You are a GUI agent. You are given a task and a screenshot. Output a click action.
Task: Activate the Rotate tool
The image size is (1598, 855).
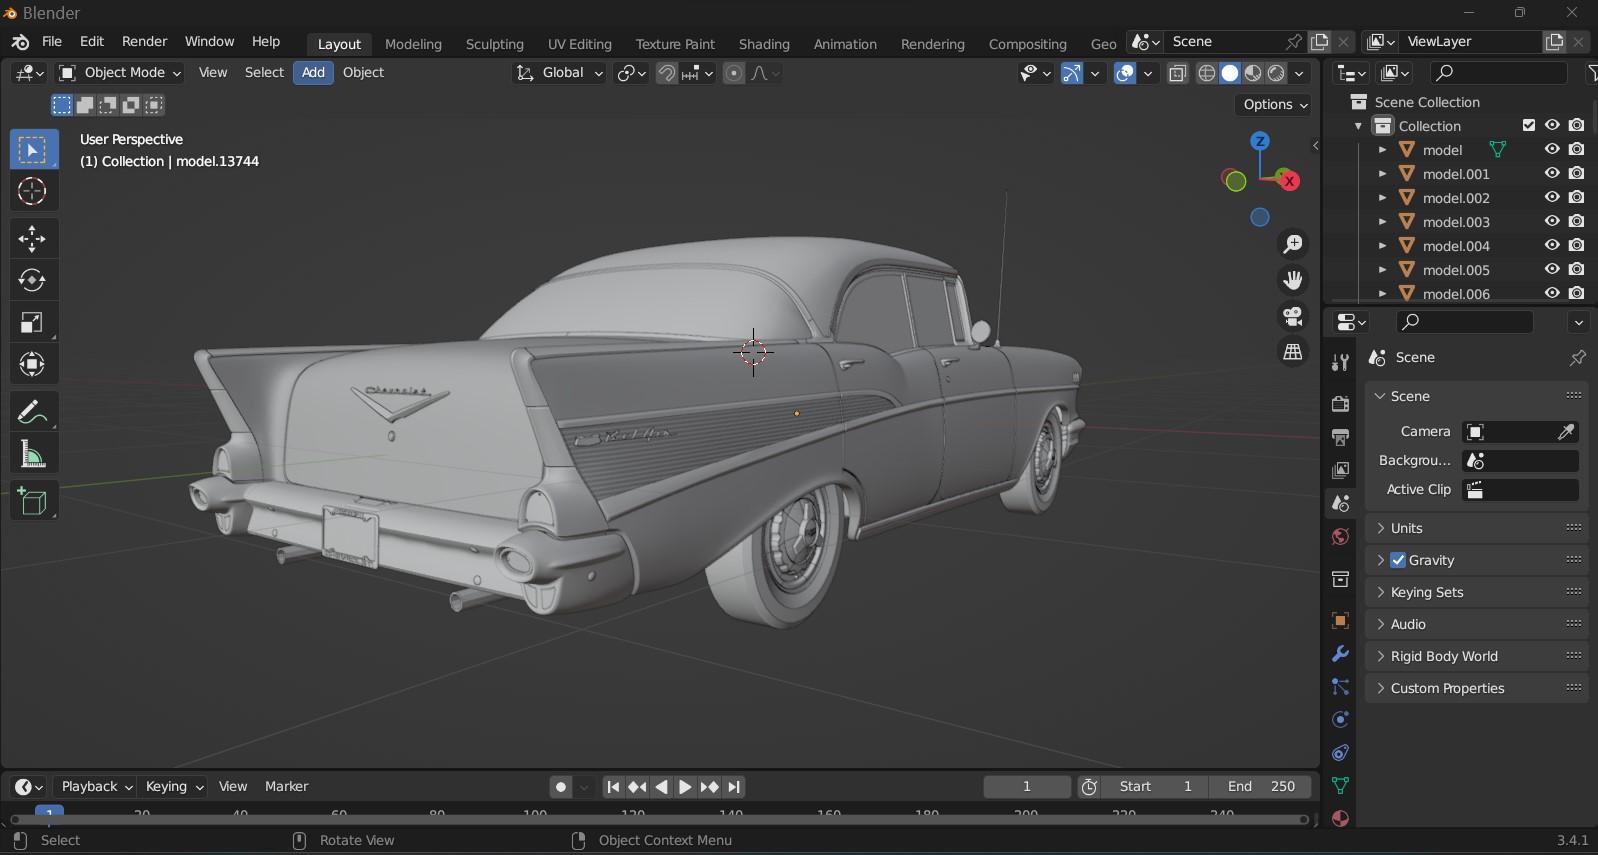pos(32,281)
